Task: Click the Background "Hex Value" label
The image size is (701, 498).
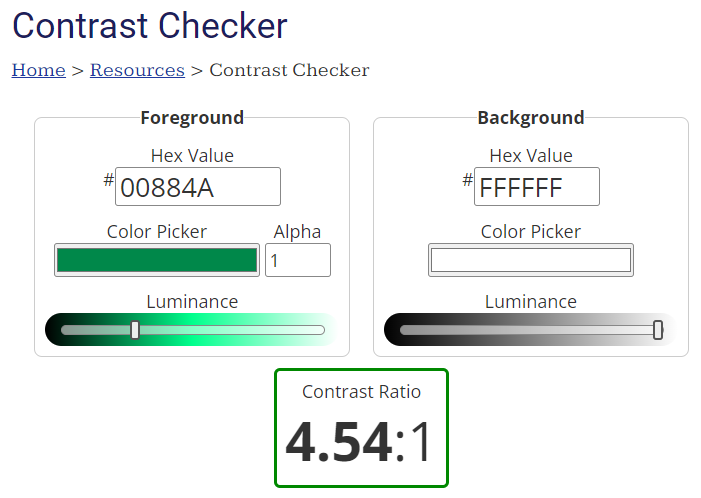Action: coord(531,155)
